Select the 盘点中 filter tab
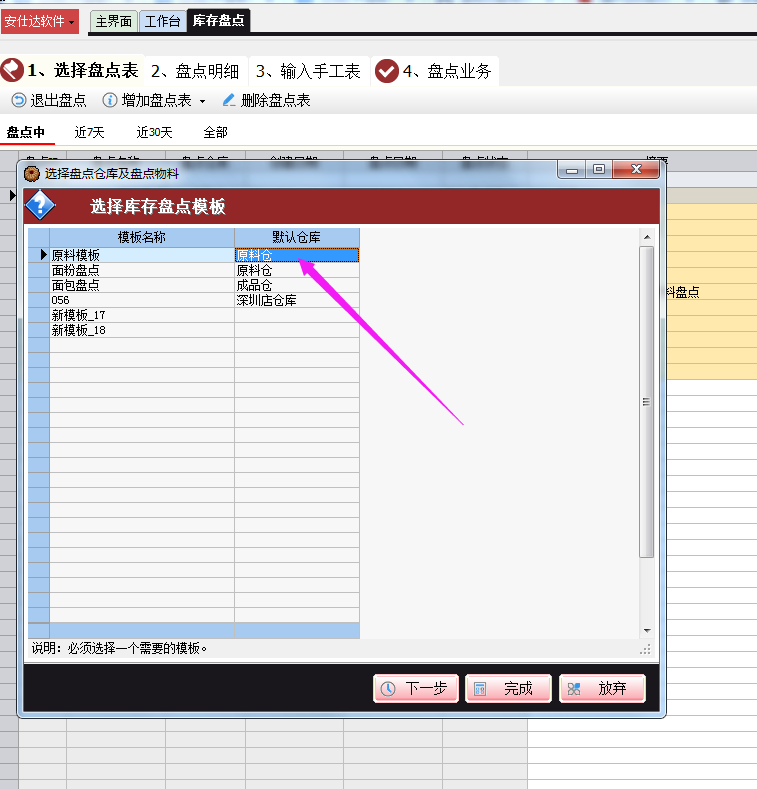This screenshot has width=757, height=789. [x=26, y=132]
